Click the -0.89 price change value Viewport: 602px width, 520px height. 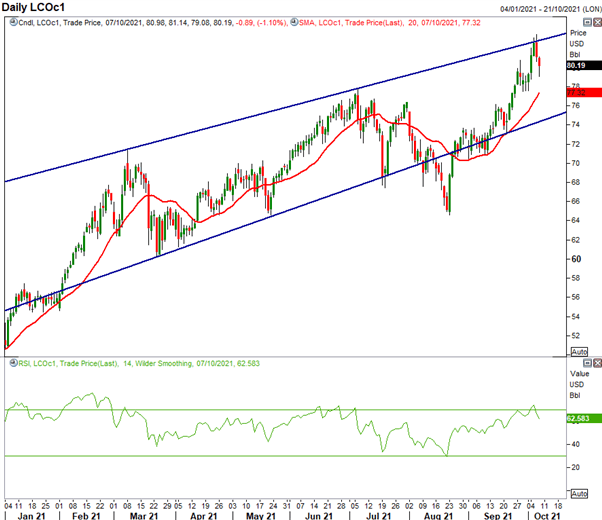(245, 23)
